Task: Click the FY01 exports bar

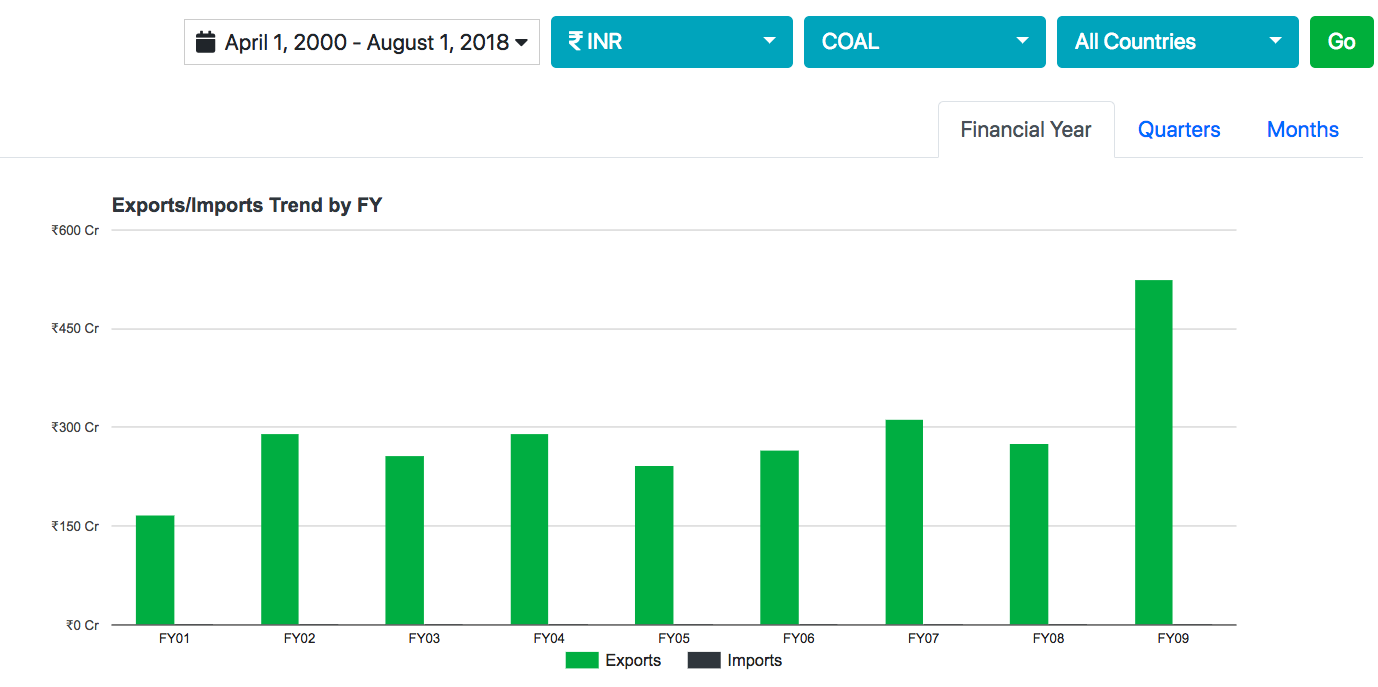Action: coord(155,570)
